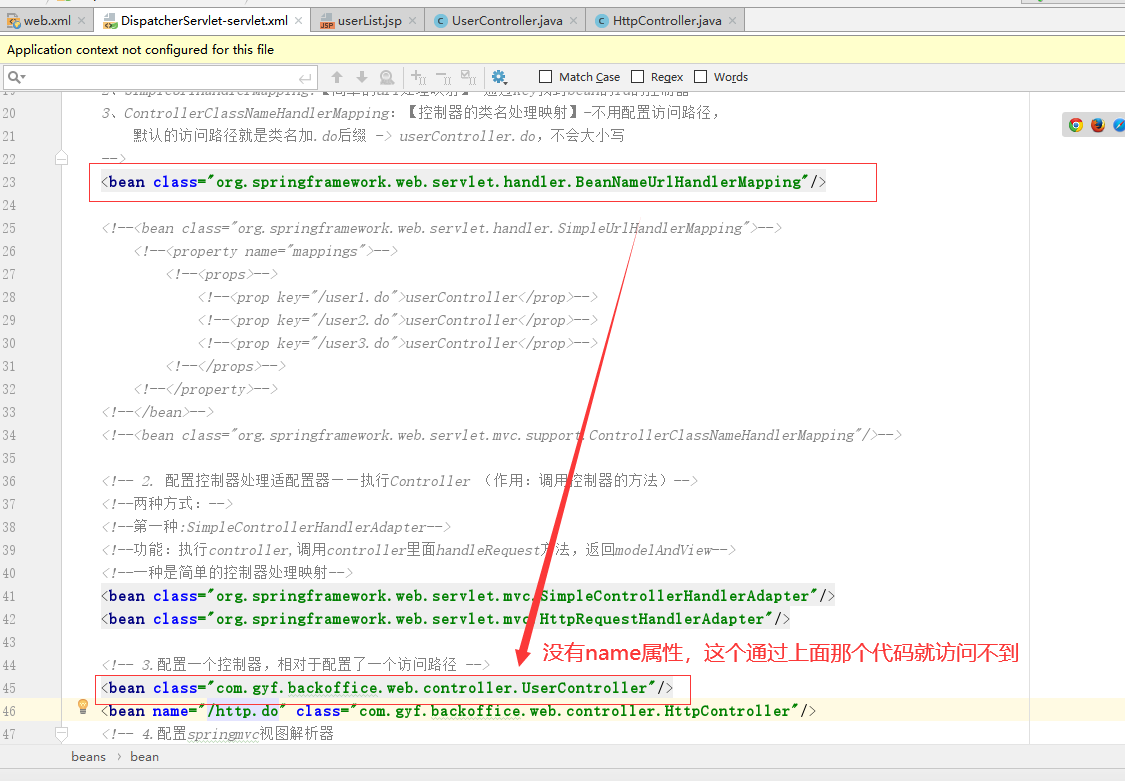
Task: Open the HttpController.java tab
Action: point(667,21)
